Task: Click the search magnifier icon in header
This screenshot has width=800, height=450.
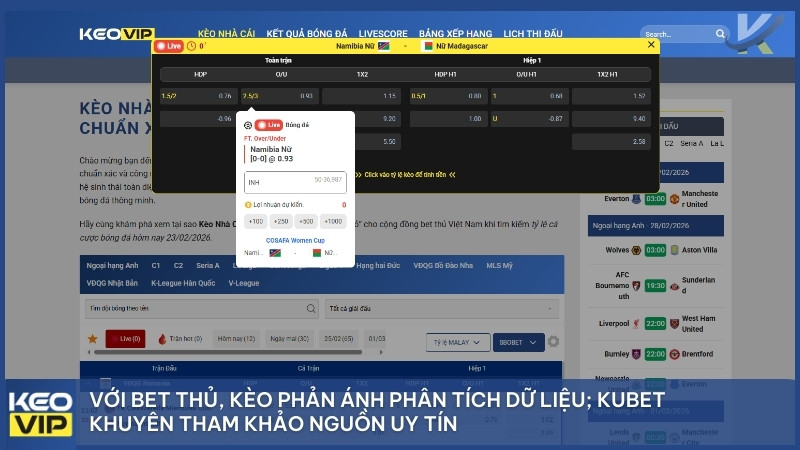Action: tap(720, 34)
